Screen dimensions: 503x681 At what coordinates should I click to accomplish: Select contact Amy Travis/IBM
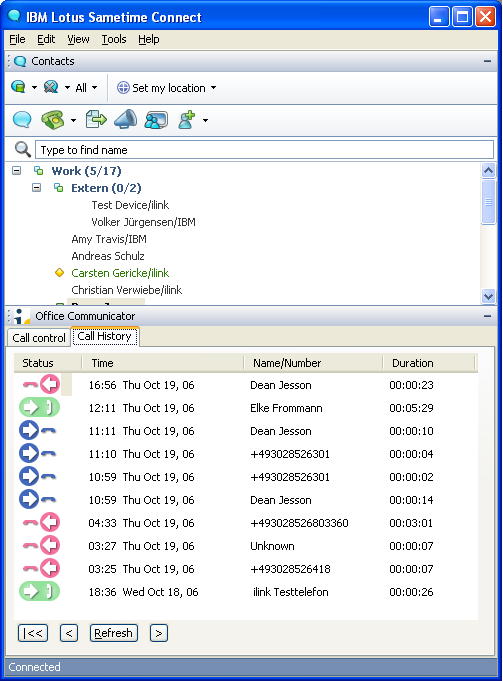[x=109, y=239]
